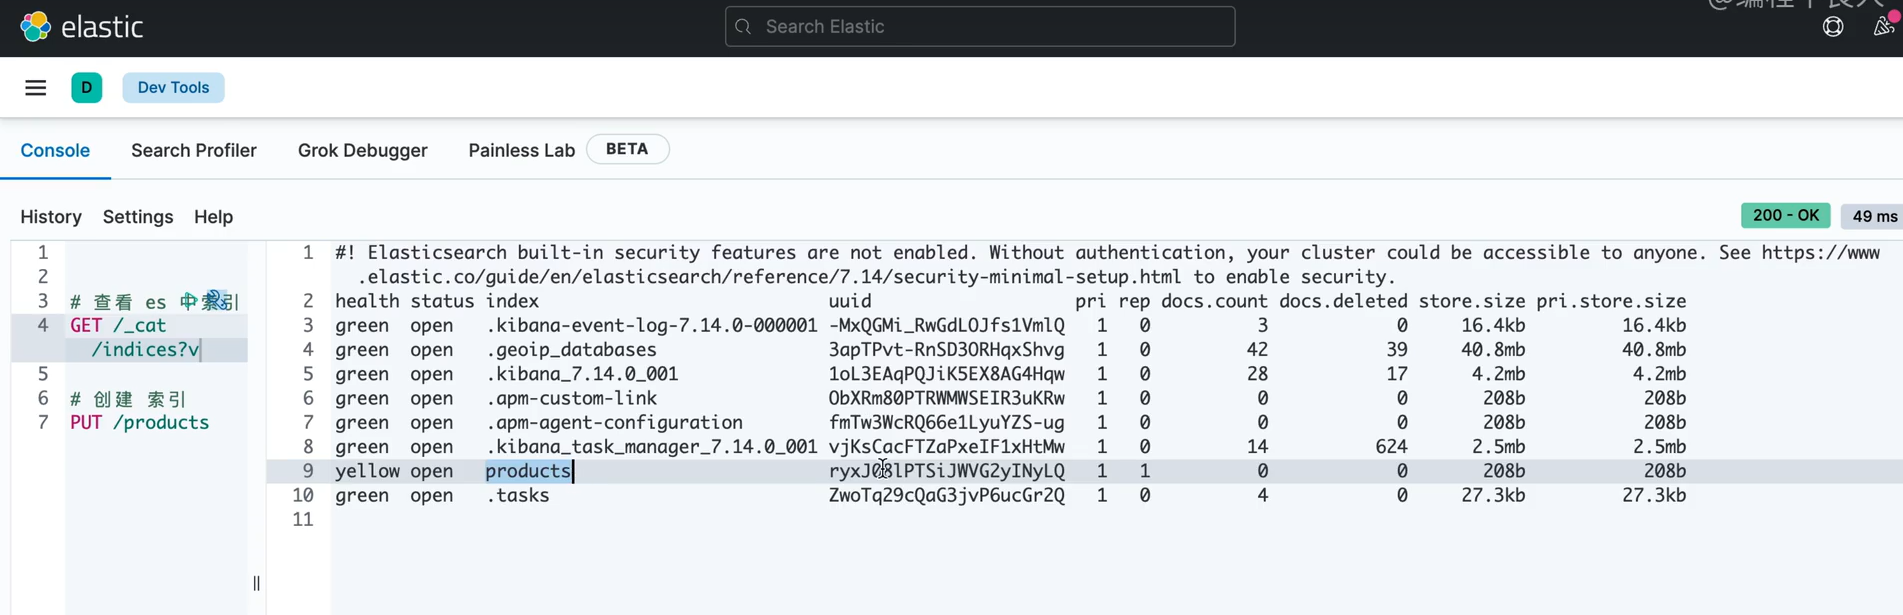
Task: Click the '# 创建 索引' comment
Action: 128,399
